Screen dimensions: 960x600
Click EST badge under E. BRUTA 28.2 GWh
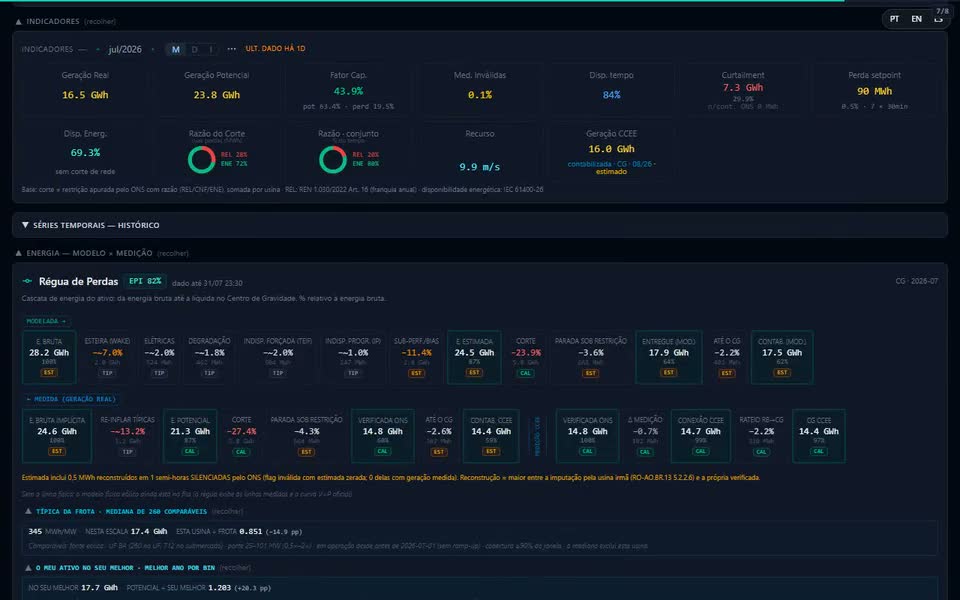tap(49, 372)
